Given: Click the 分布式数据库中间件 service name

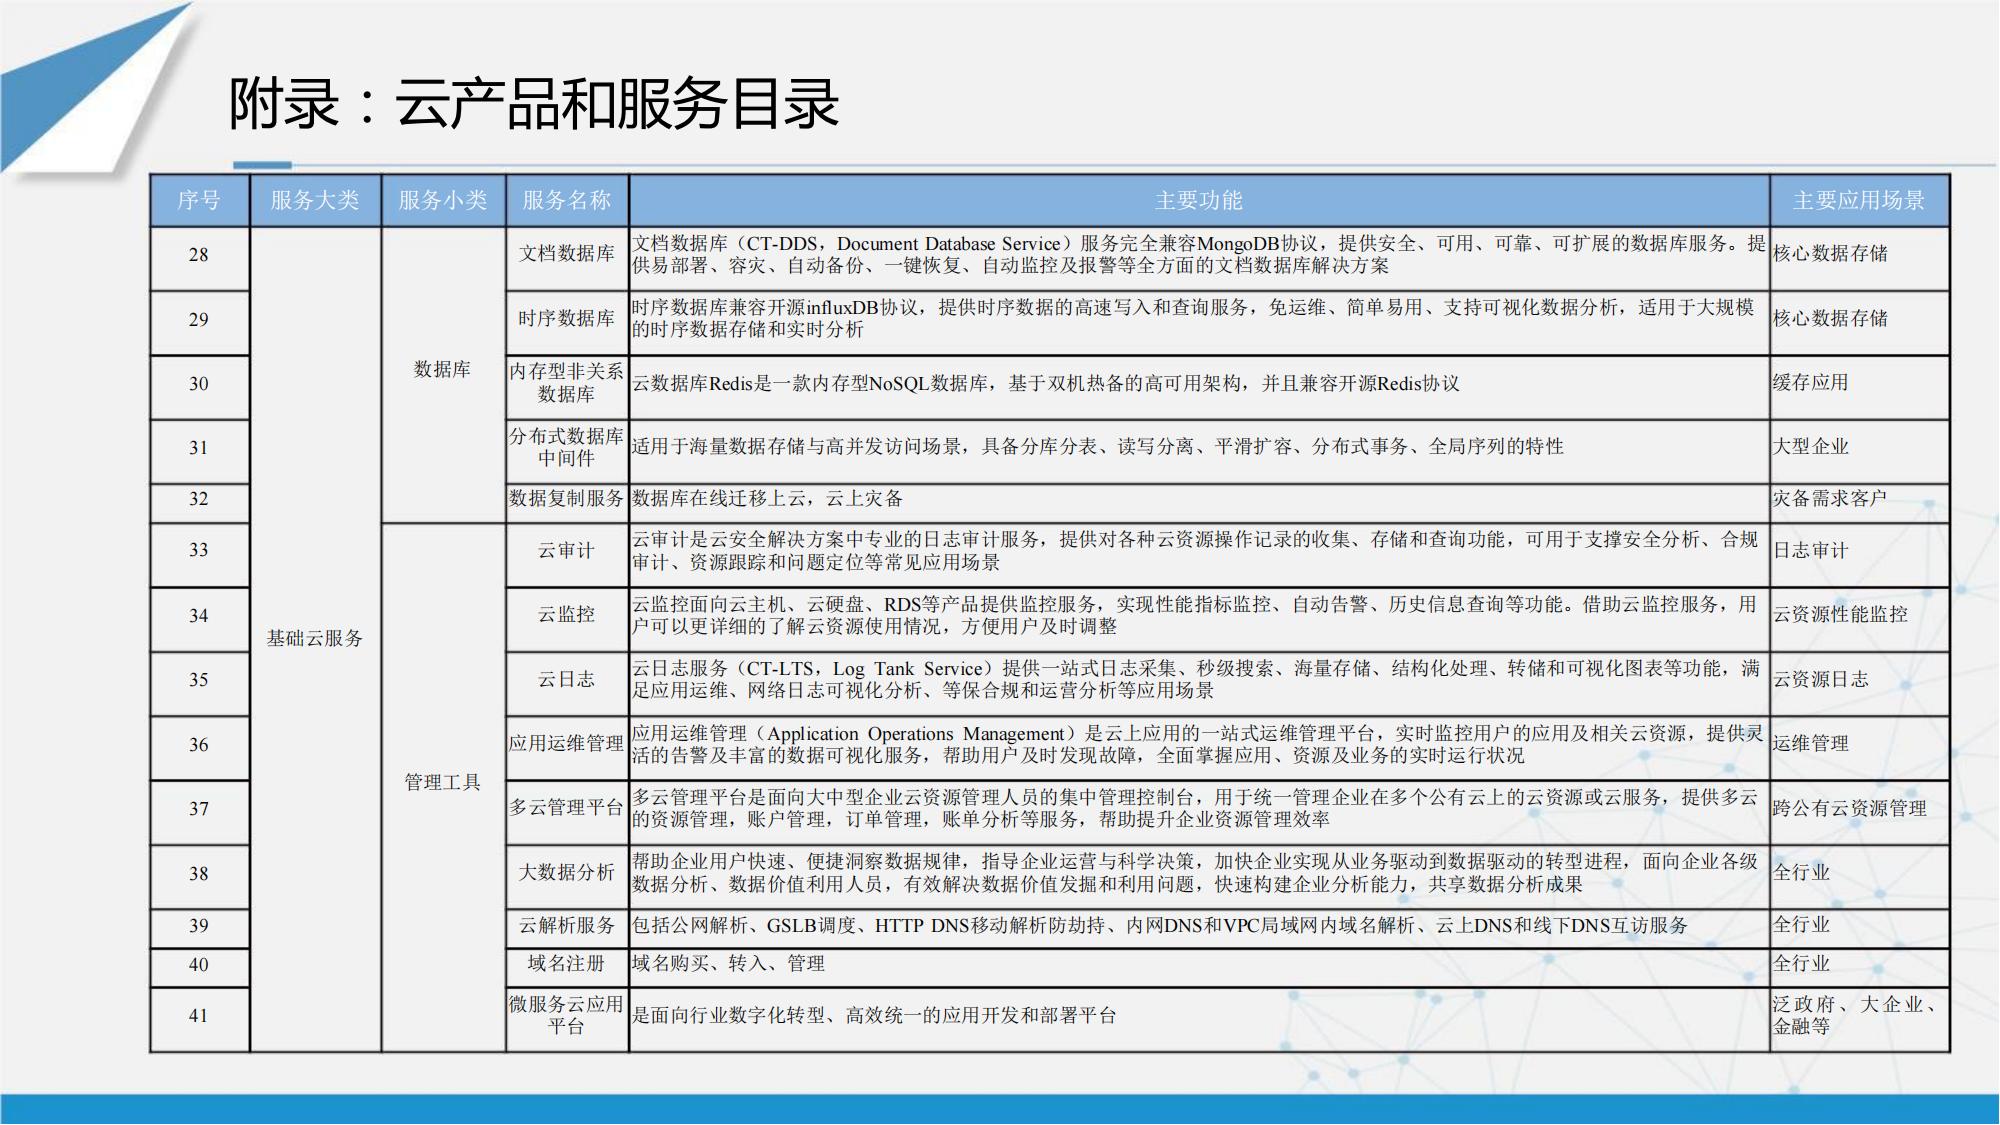Looking at the screenshot, I should coord(567,447).
